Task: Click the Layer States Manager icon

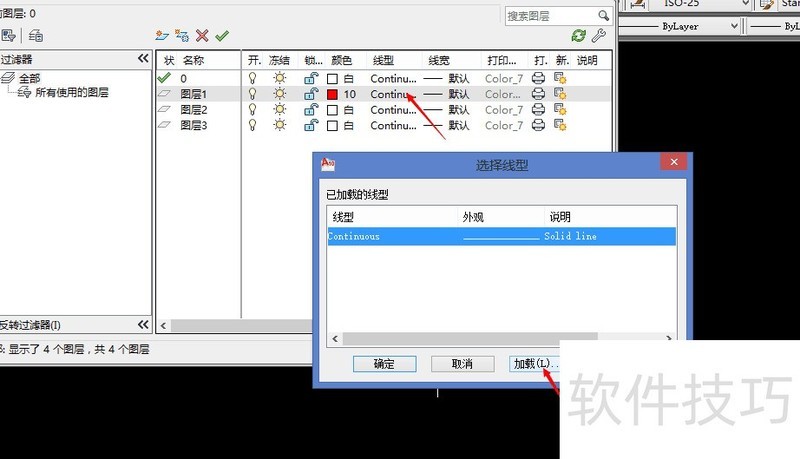Action: pyautogui.click(x=36, y=36)
